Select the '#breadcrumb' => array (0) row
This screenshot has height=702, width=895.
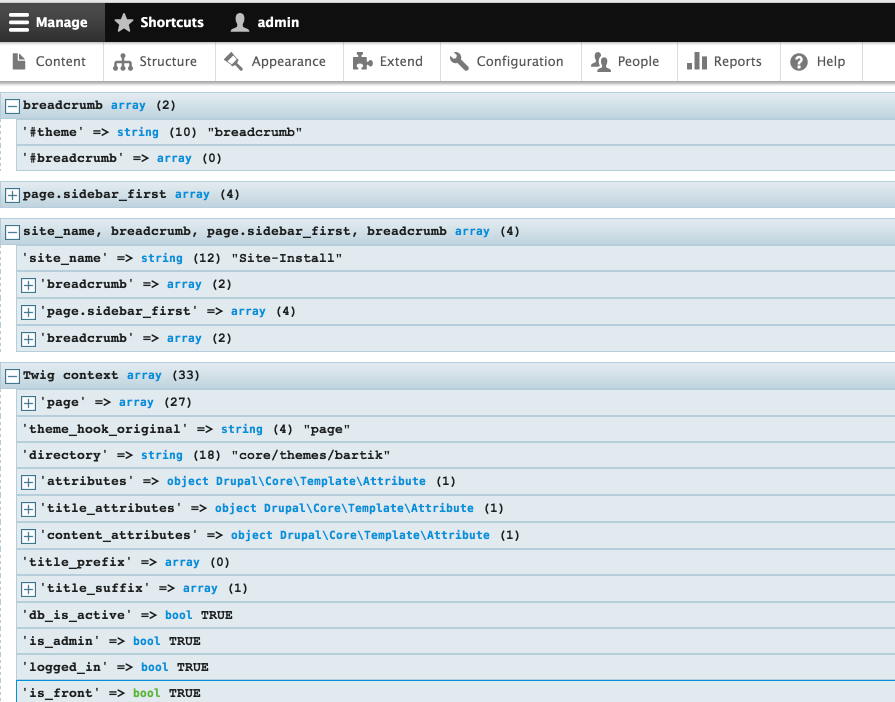[x=455, y=158]
